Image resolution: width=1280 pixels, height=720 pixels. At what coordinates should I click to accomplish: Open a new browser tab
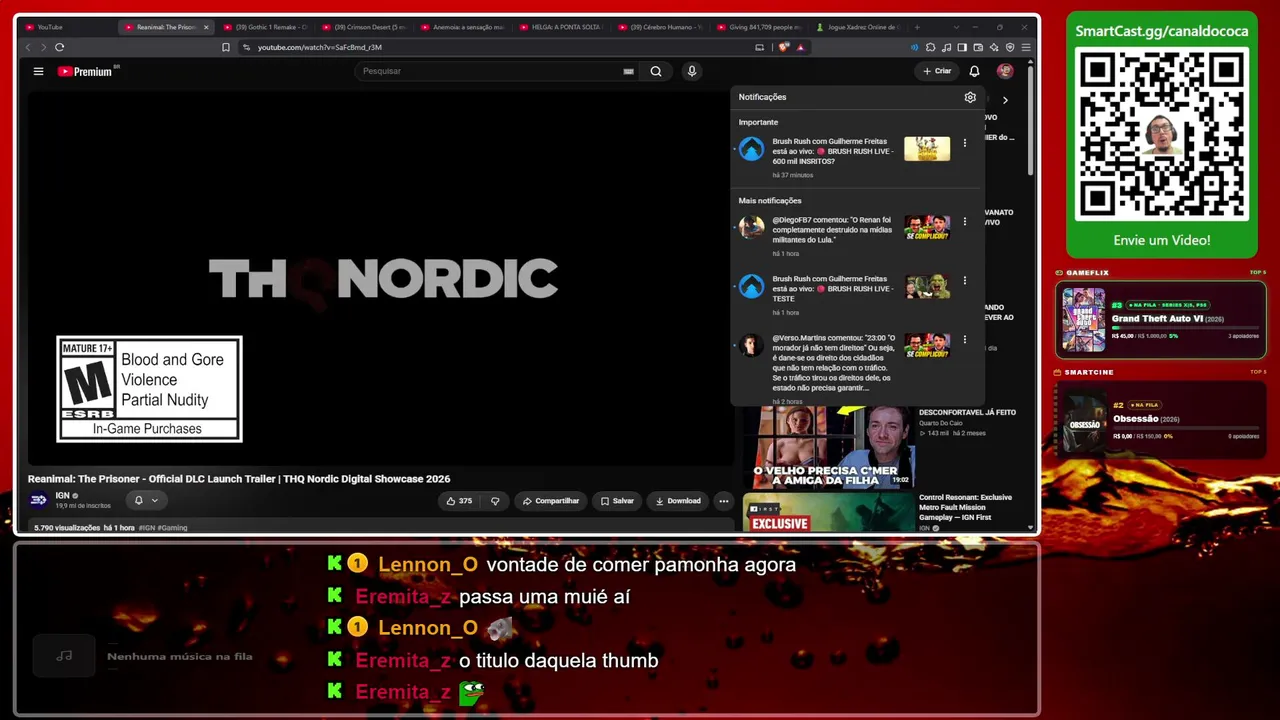(917, 27)
